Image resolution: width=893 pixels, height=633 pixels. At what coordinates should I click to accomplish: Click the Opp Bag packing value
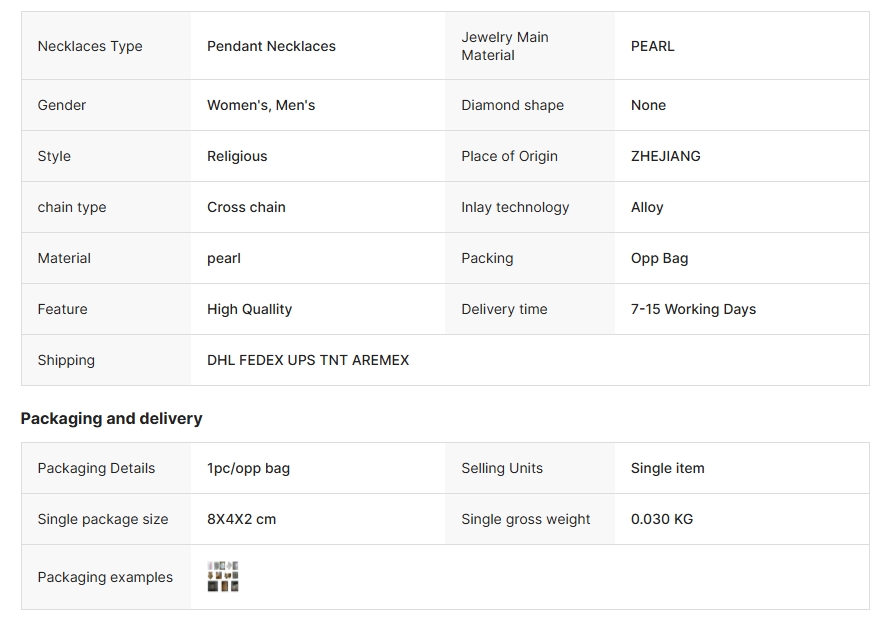point(659,258)
